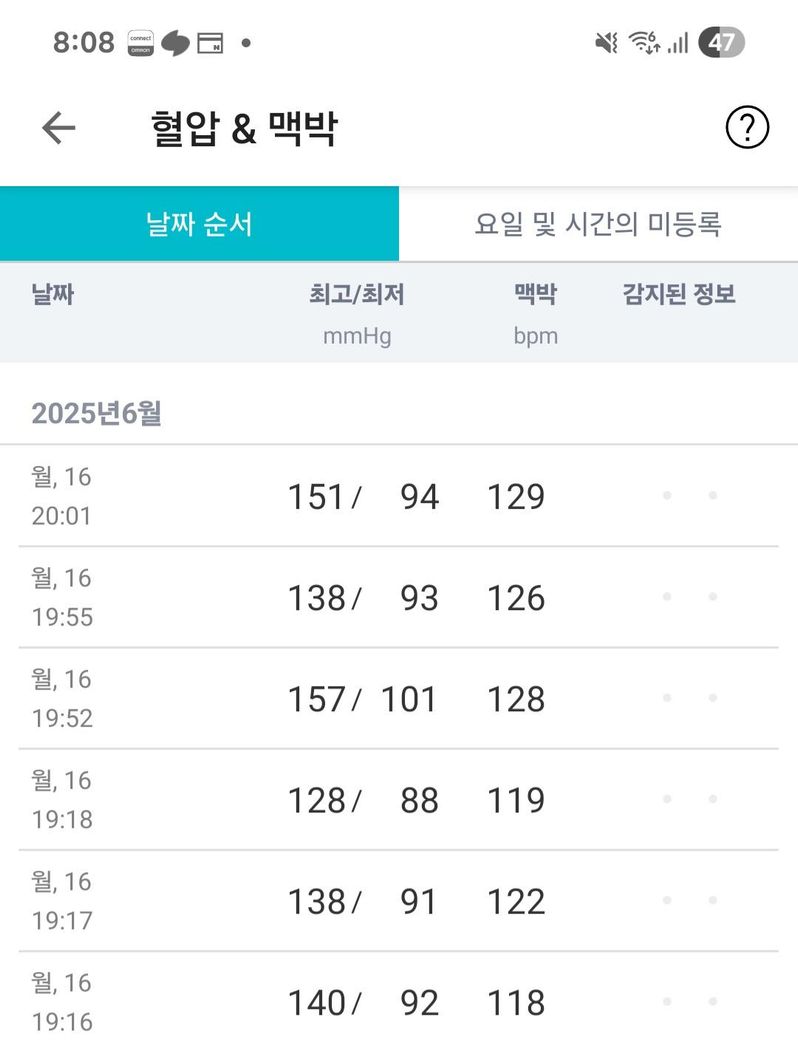Open the 19:17 reading of 138/91

[399, 901]
